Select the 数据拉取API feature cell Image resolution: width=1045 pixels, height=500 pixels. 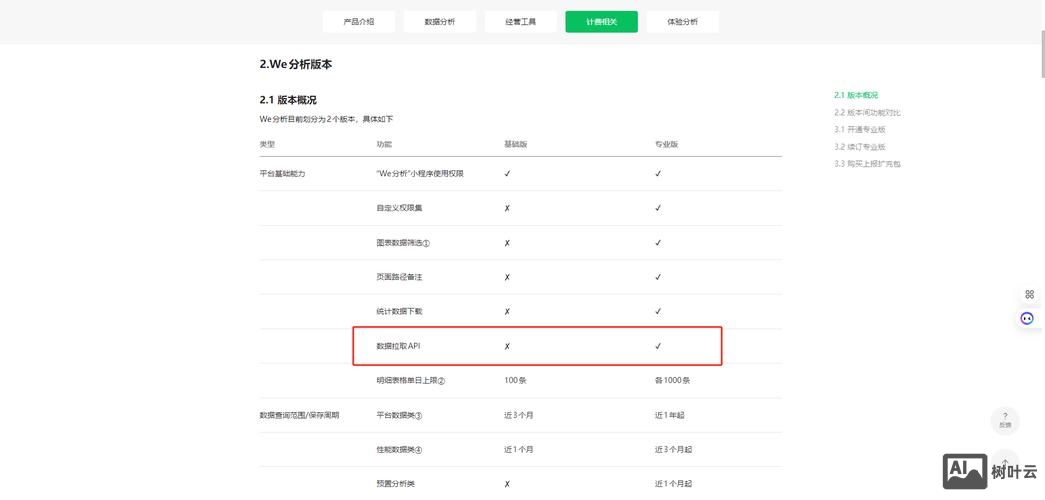coord(399,346)
